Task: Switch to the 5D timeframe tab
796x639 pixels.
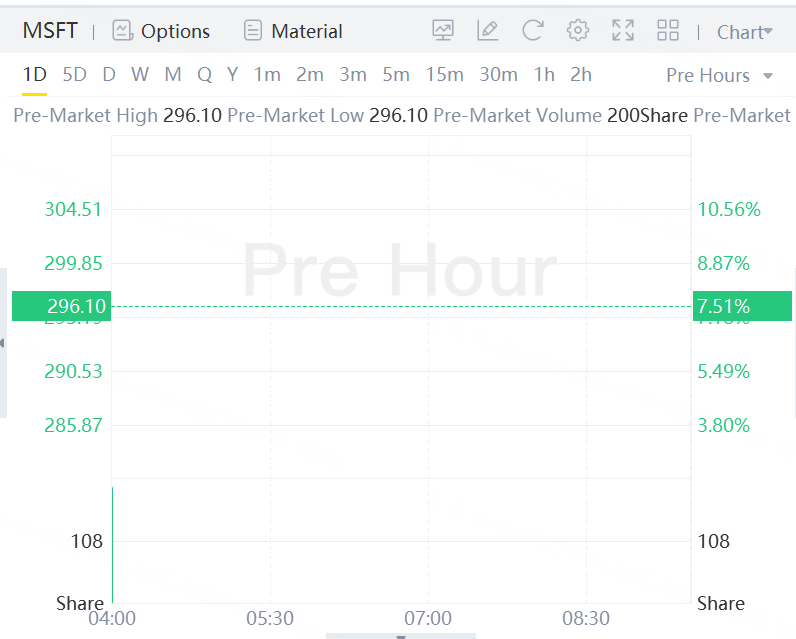Action: click(x=74, y=75)
